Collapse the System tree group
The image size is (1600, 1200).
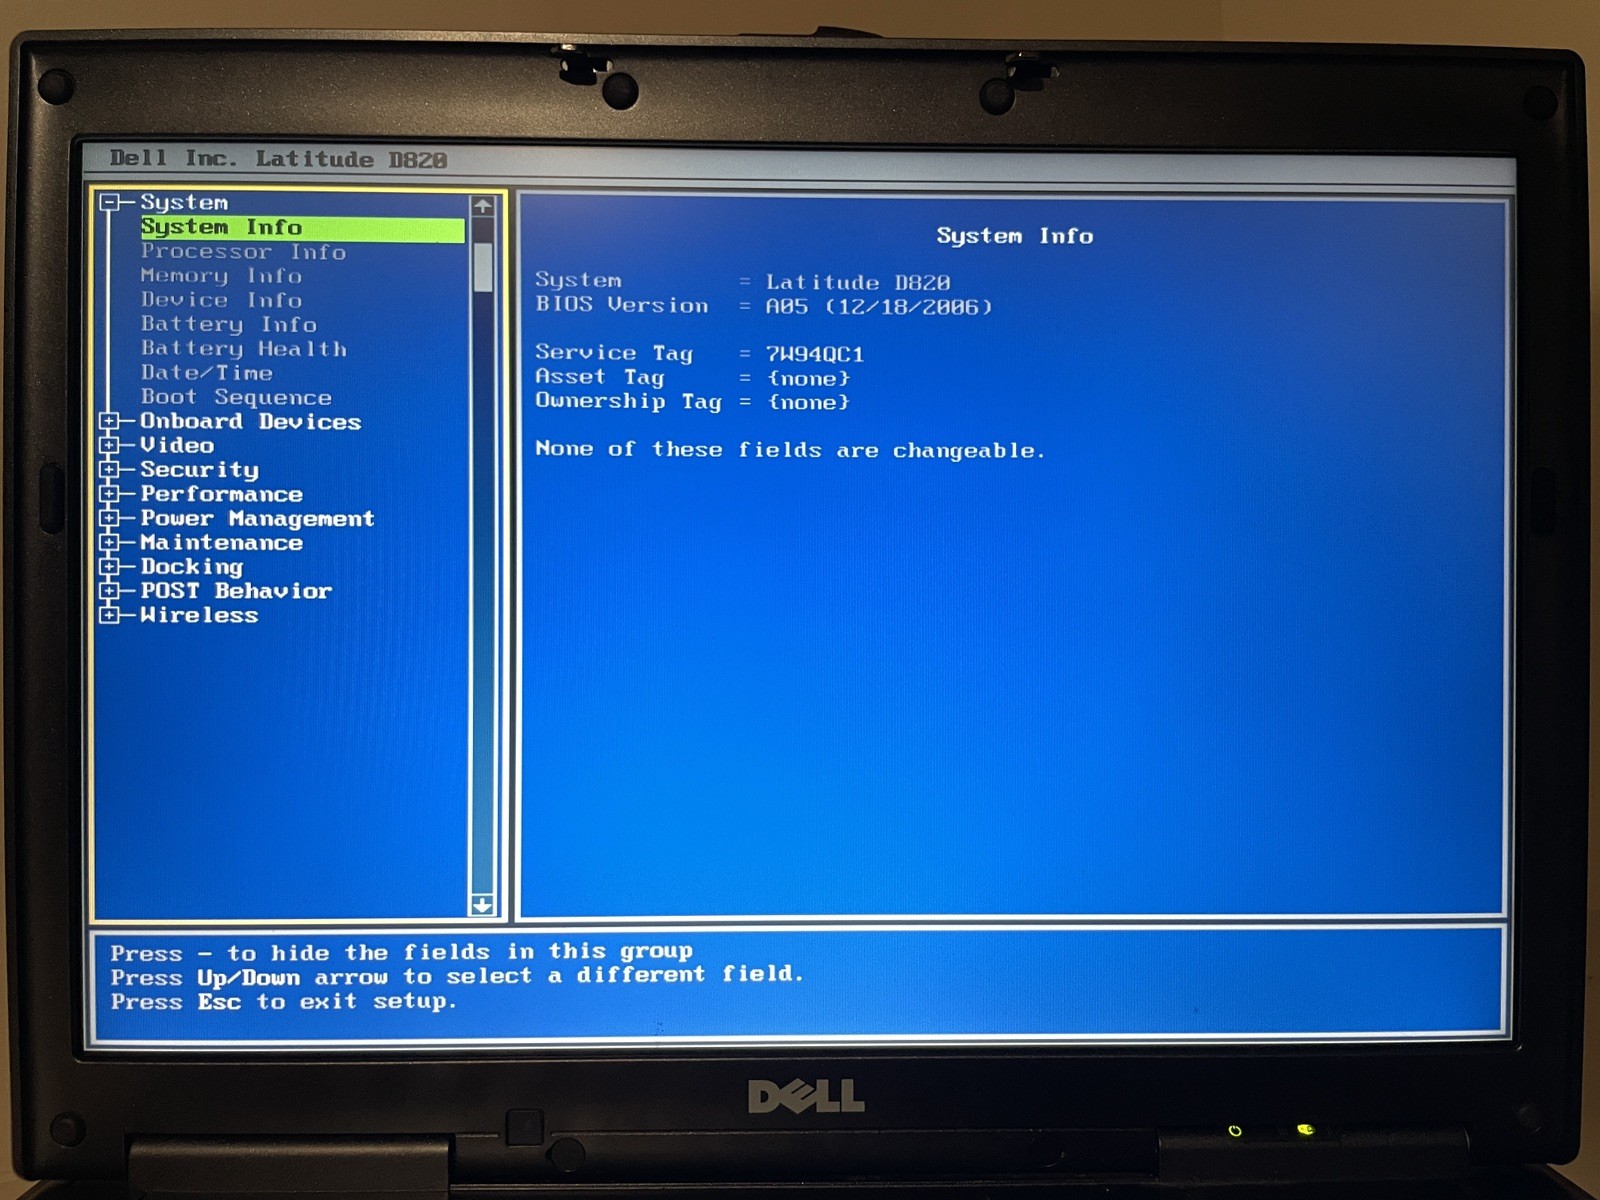tap(110, 203)
